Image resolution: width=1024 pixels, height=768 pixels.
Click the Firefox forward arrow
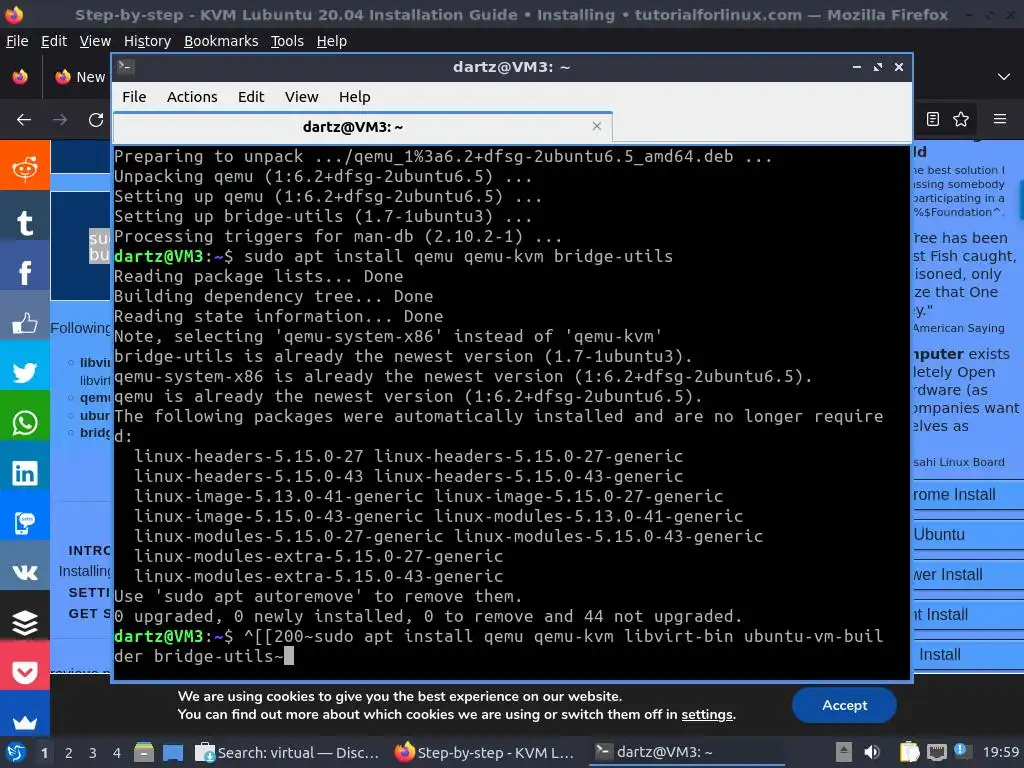60,120
